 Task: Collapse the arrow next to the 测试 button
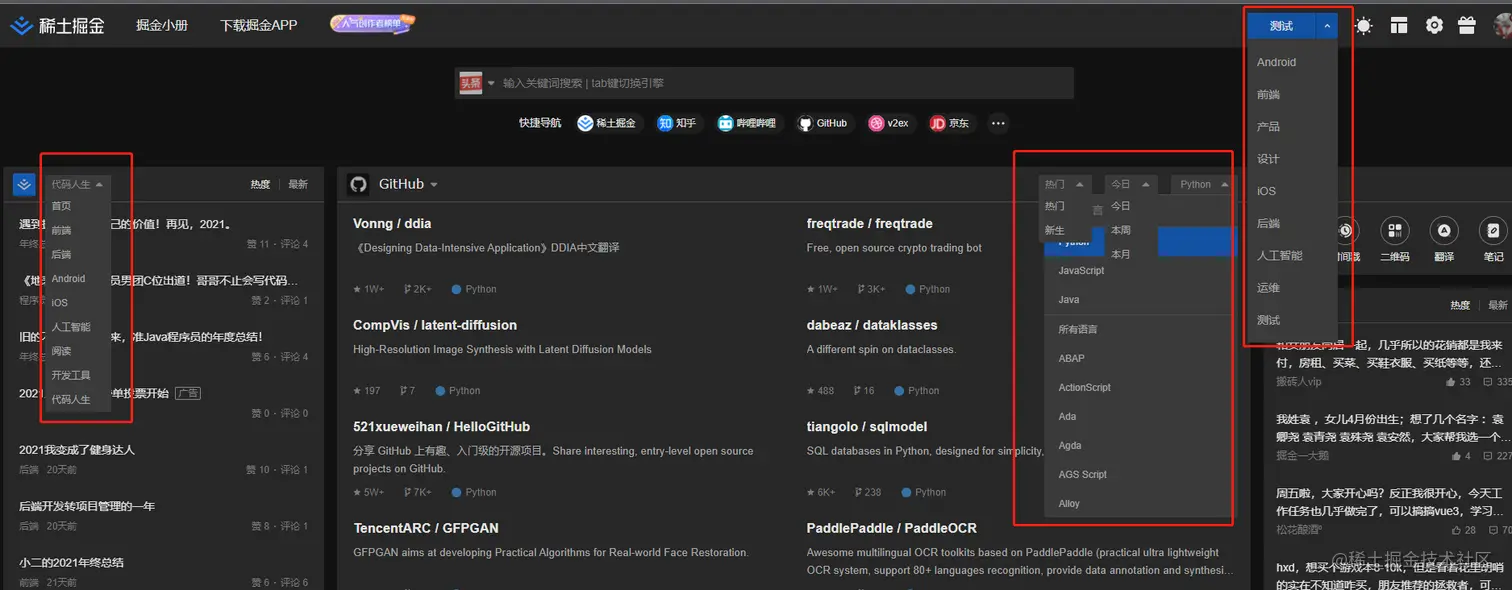(x=1327, y=26)
